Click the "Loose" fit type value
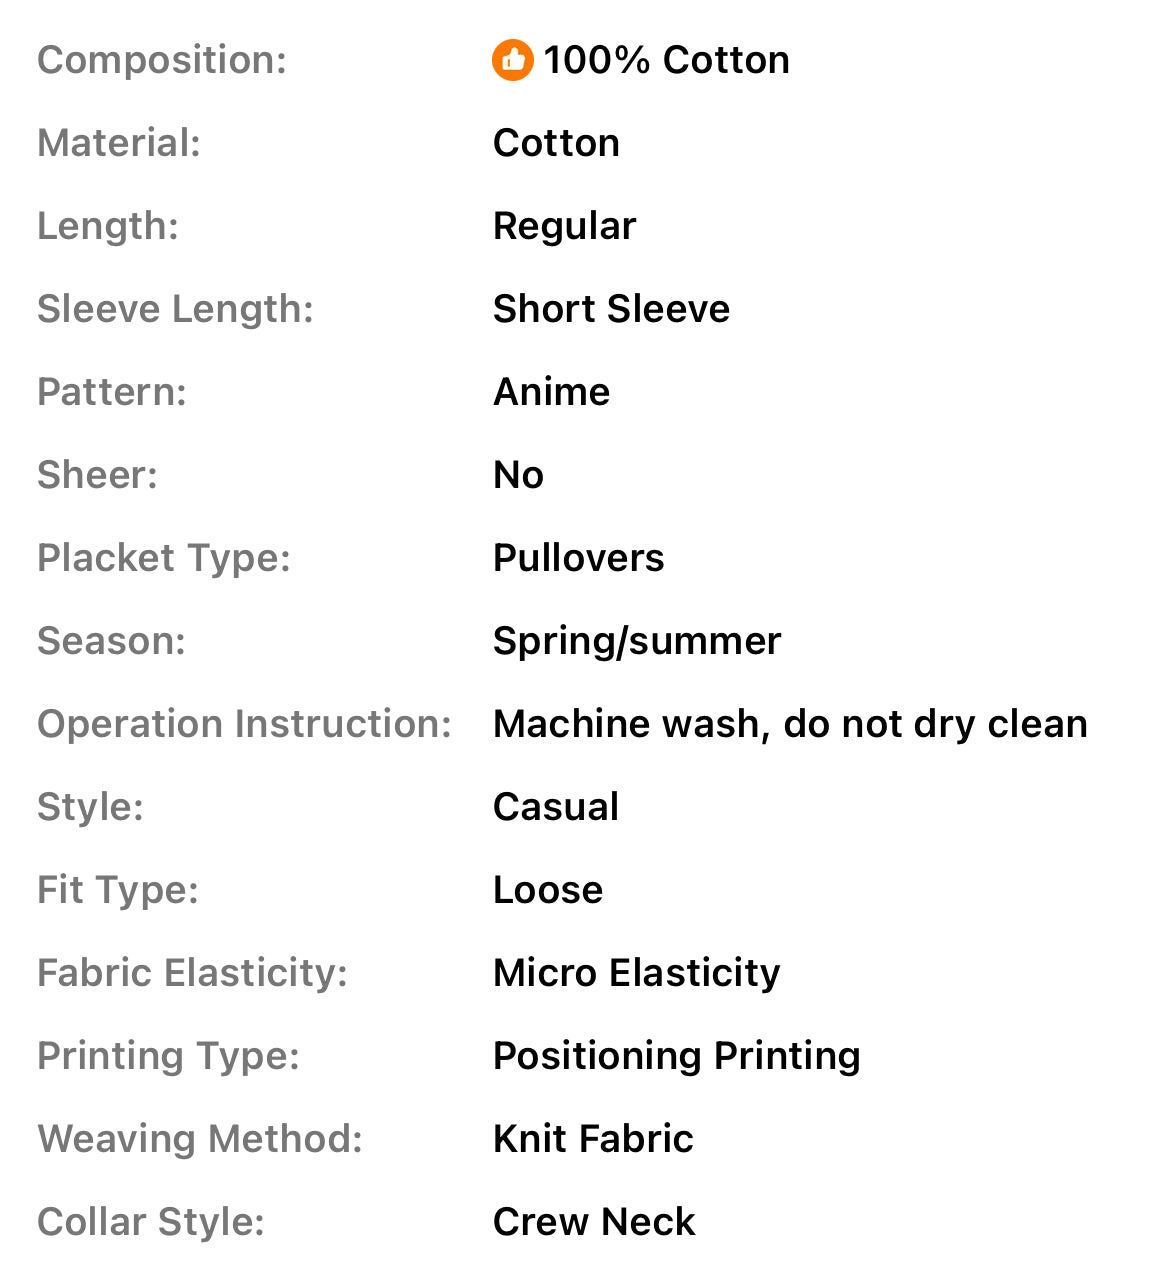 [548, 890]
